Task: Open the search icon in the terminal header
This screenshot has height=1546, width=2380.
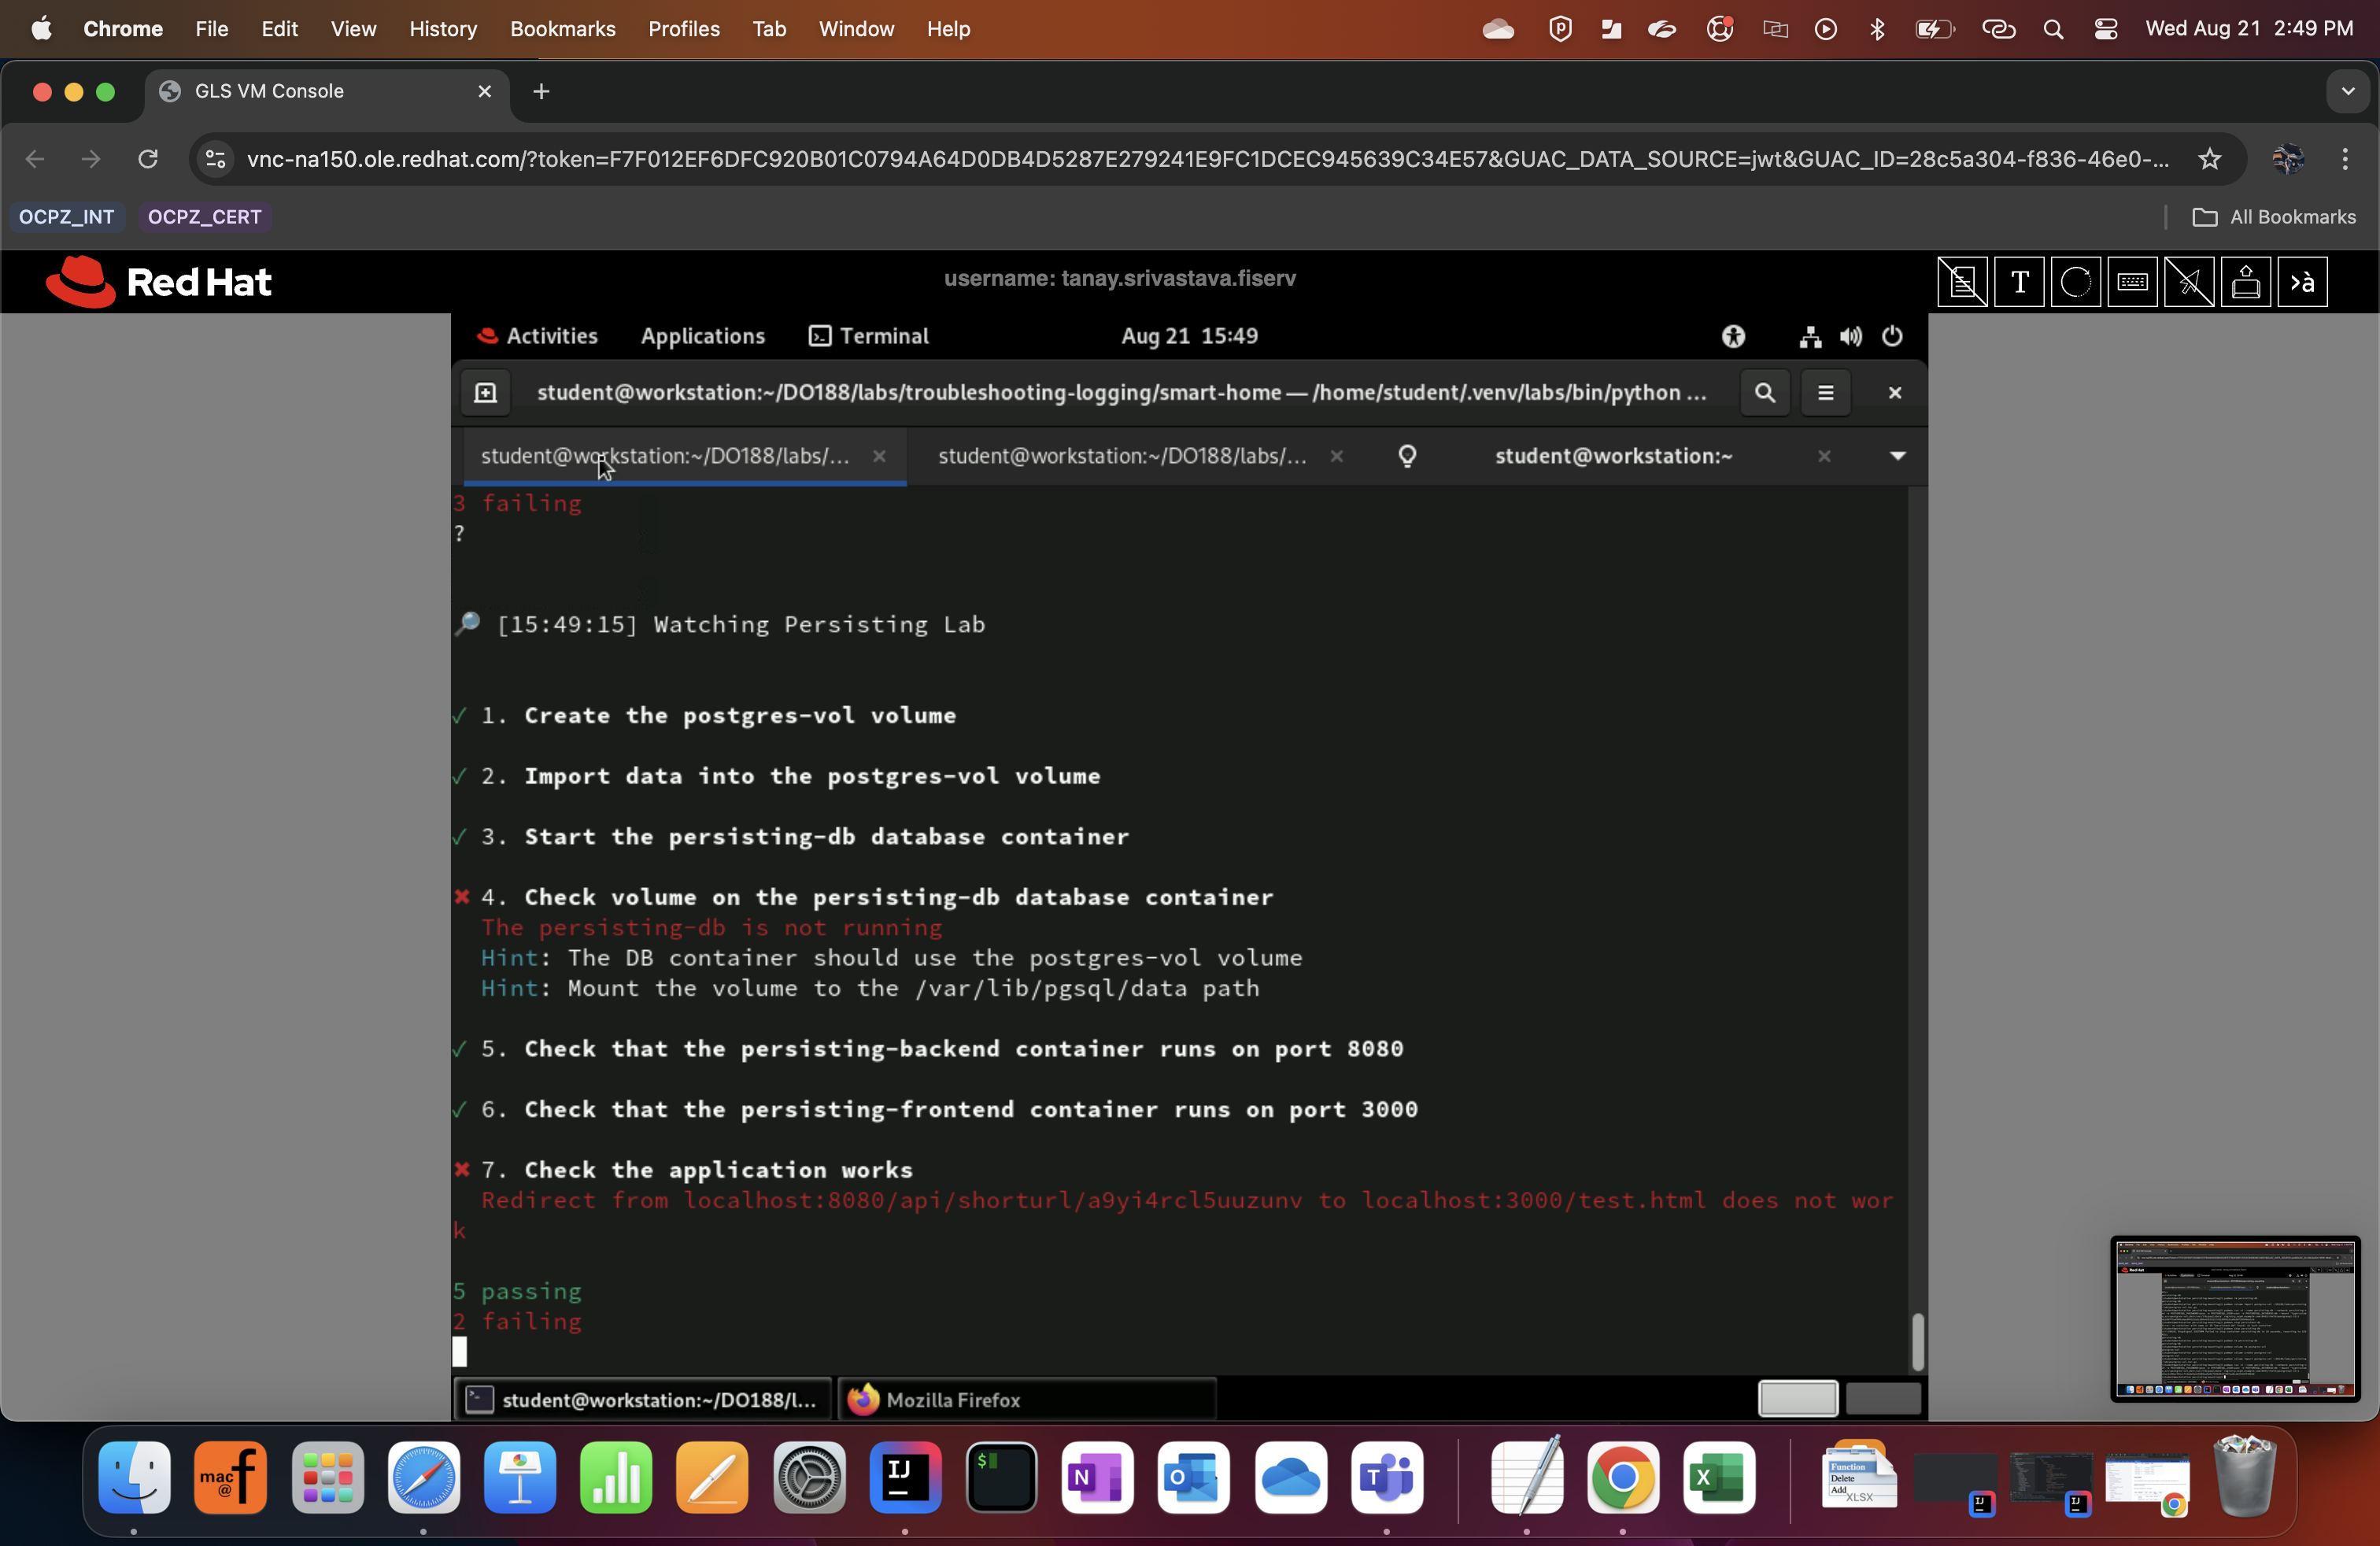Action: coord(1764,392)
